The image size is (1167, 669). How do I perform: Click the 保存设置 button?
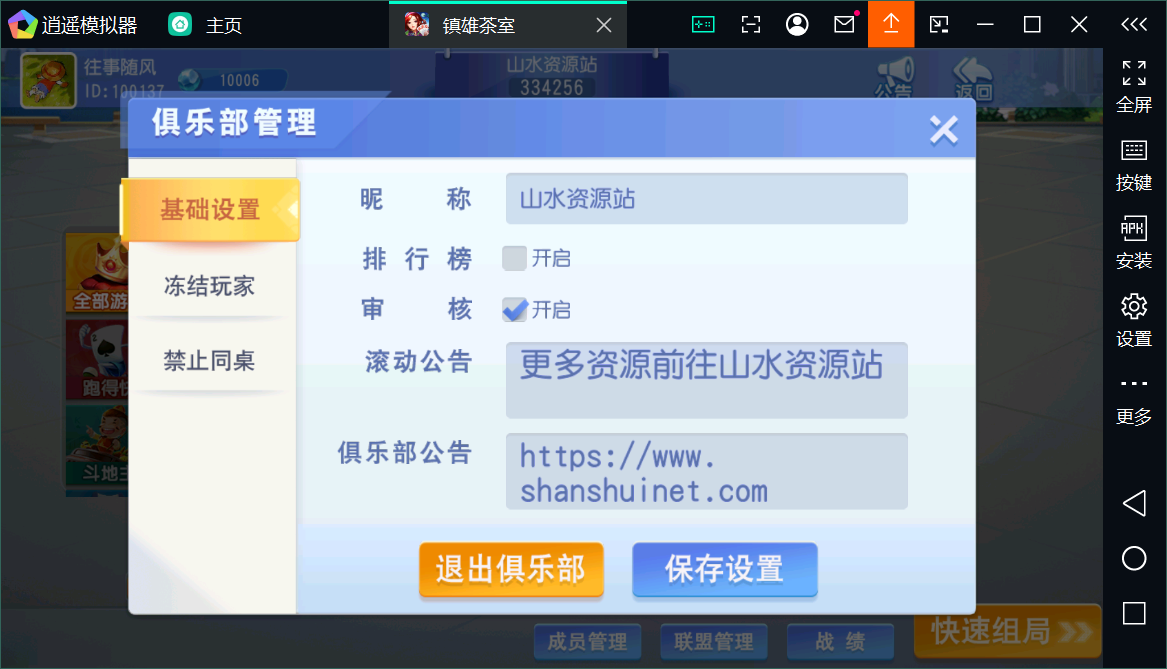pyautogui.click(x=724, y=569)
